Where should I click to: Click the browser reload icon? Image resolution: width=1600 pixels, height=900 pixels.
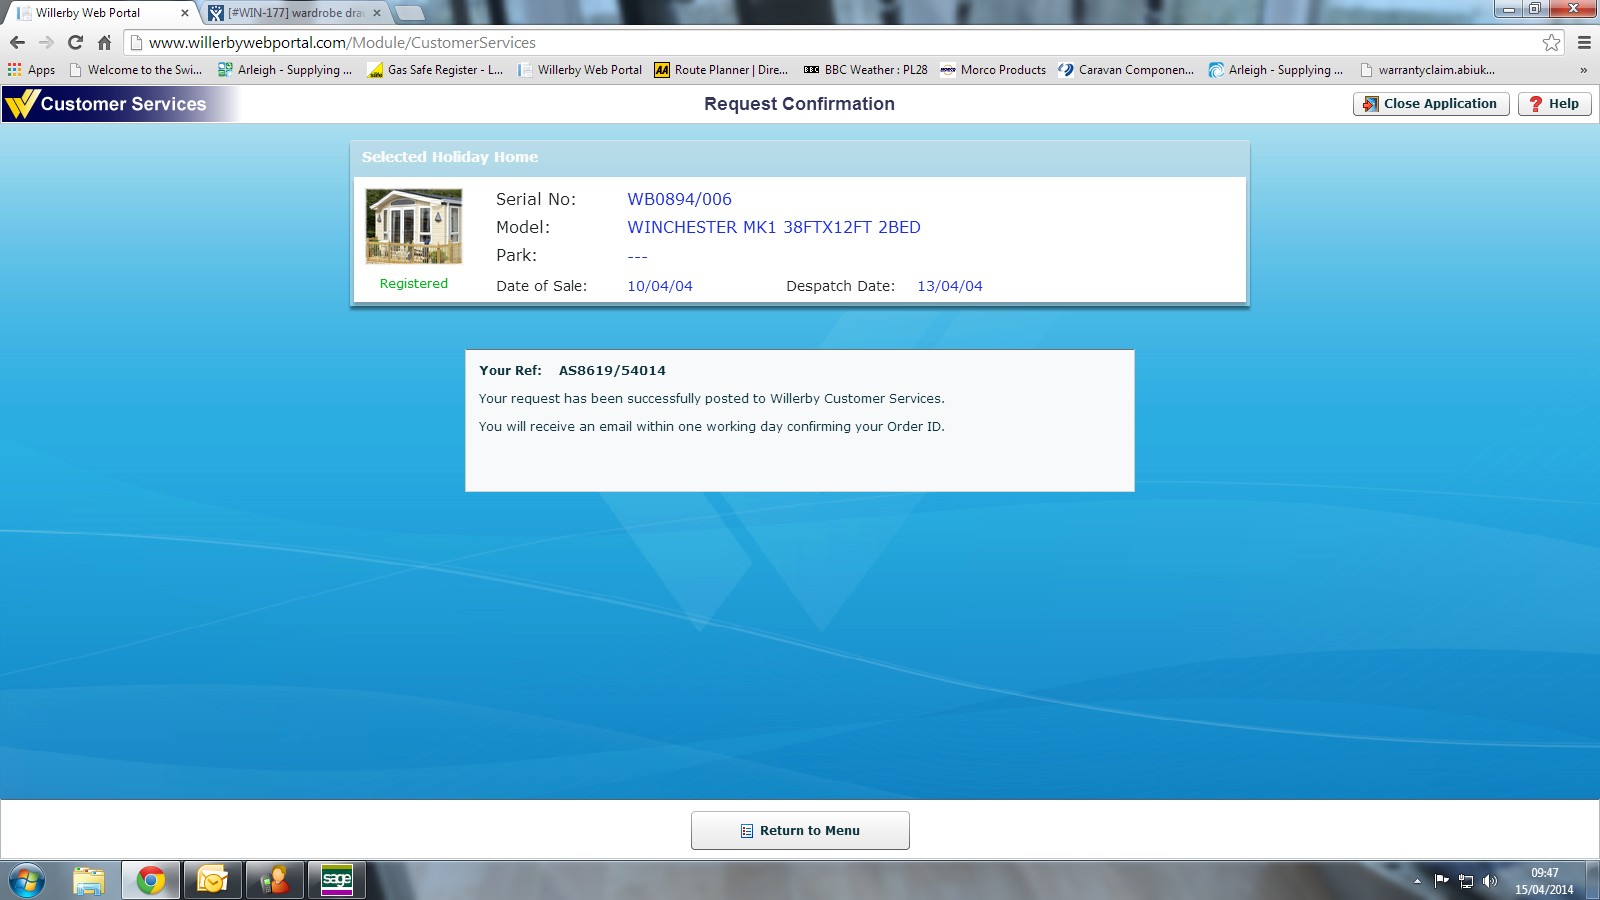coord(75,42)
